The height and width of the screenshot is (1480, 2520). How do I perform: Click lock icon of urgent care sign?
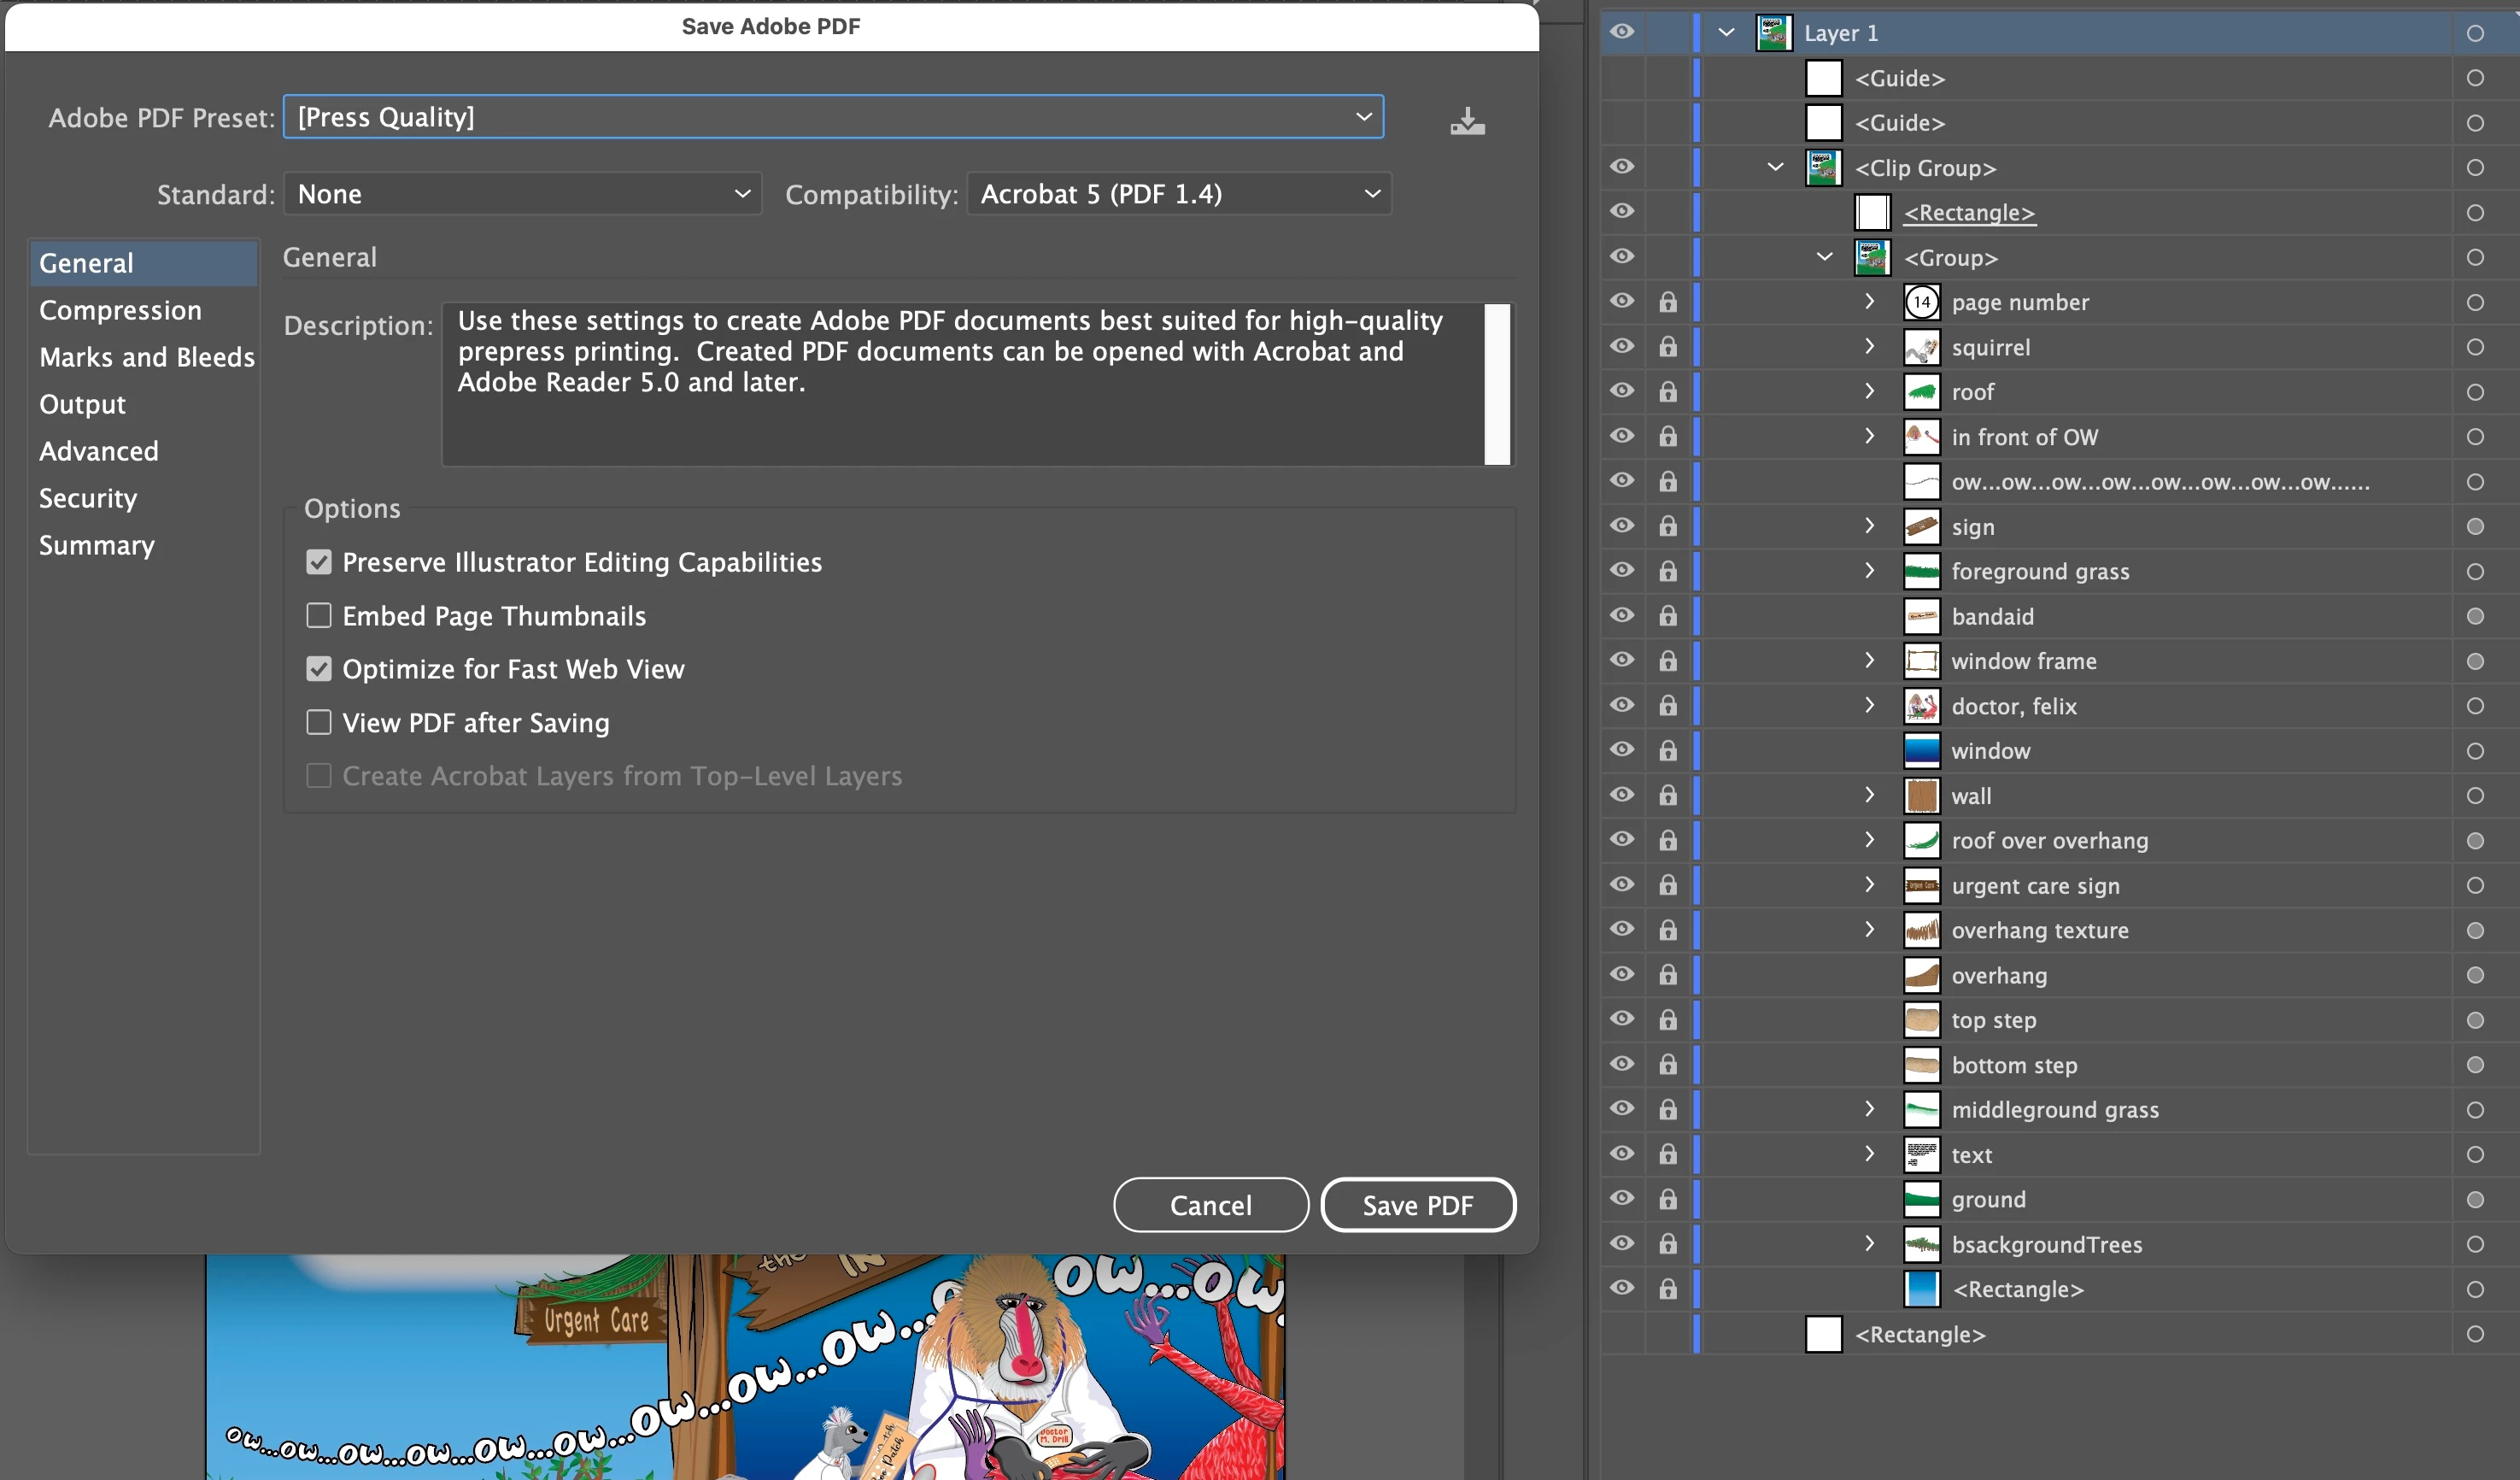(x=1667, y=885)
